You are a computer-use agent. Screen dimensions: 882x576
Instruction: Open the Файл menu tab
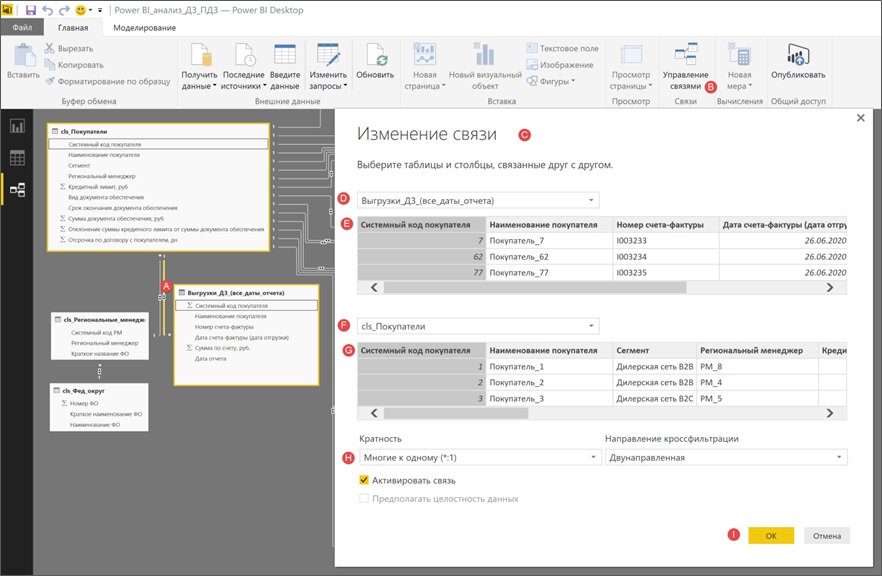coord(22,28)
